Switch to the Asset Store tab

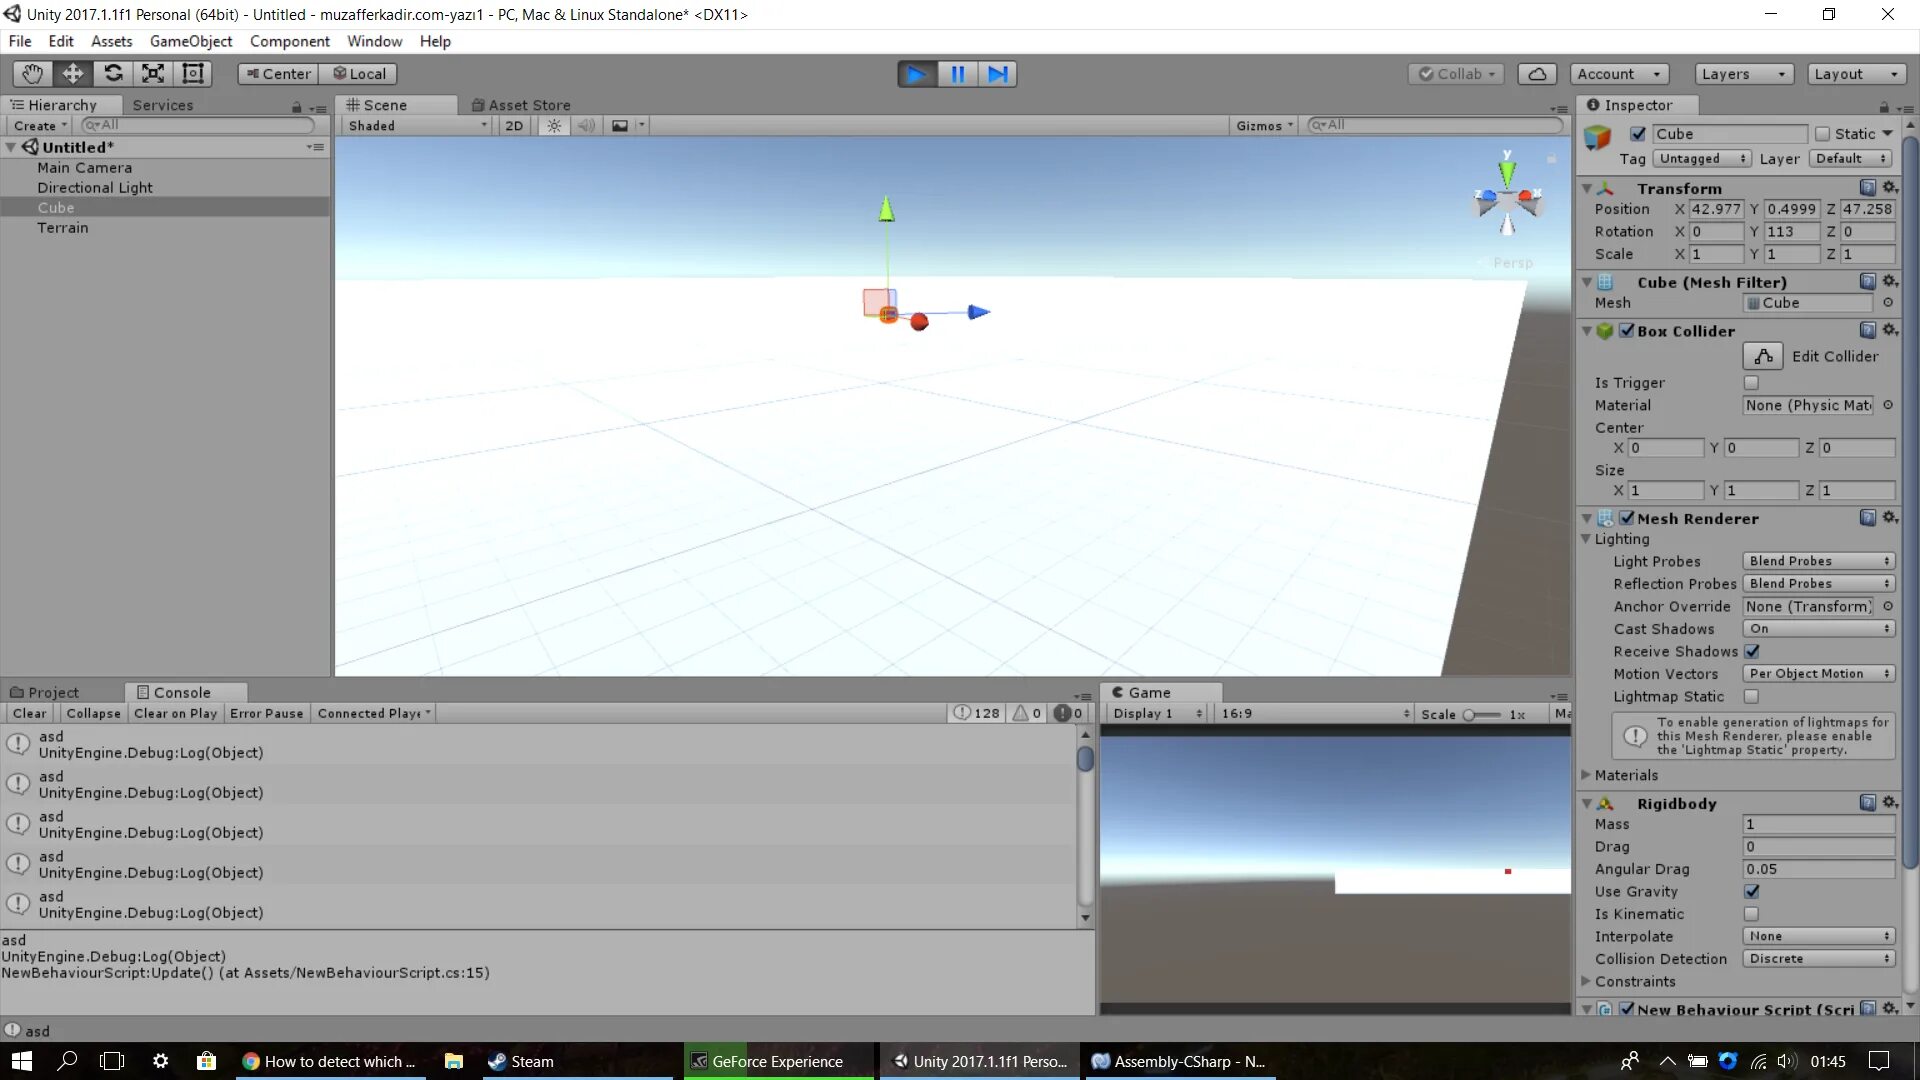coord(520,105)
